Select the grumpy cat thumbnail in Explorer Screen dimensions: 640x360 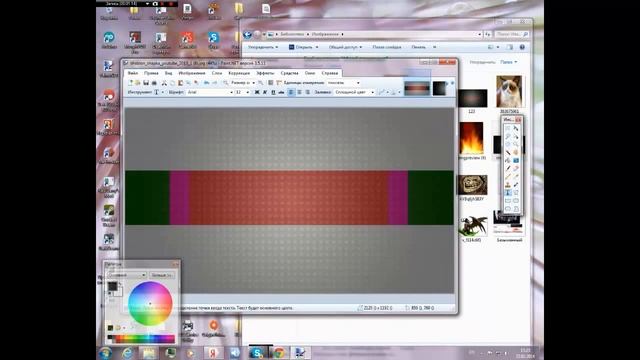[x=509, y=91]
